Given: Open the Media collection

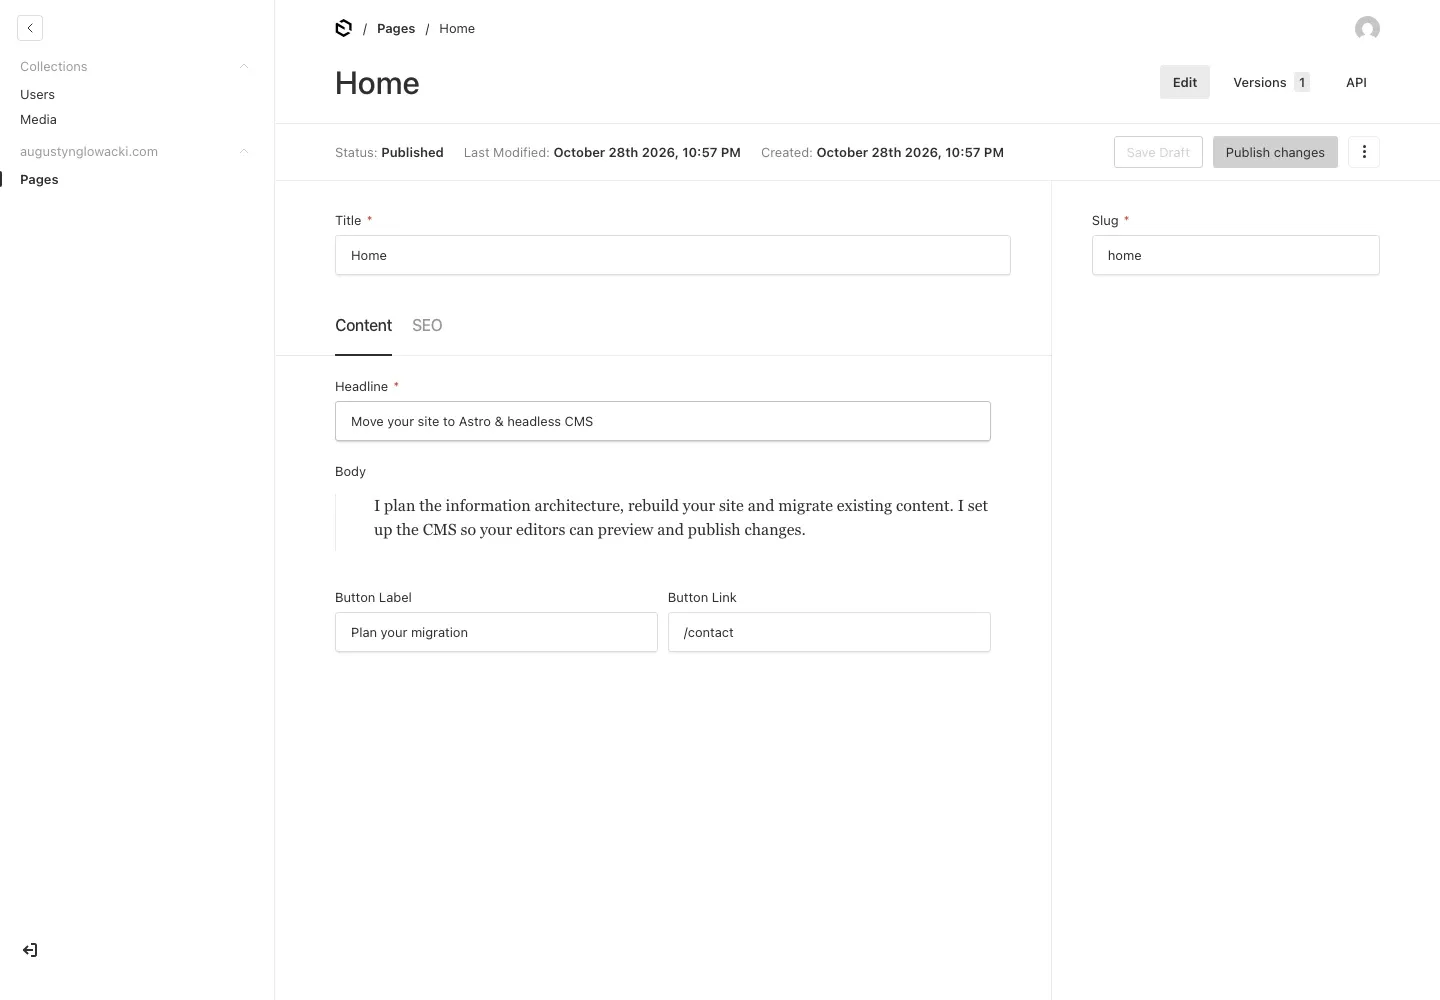Looking at the screenshot, I should click(38, 119).
